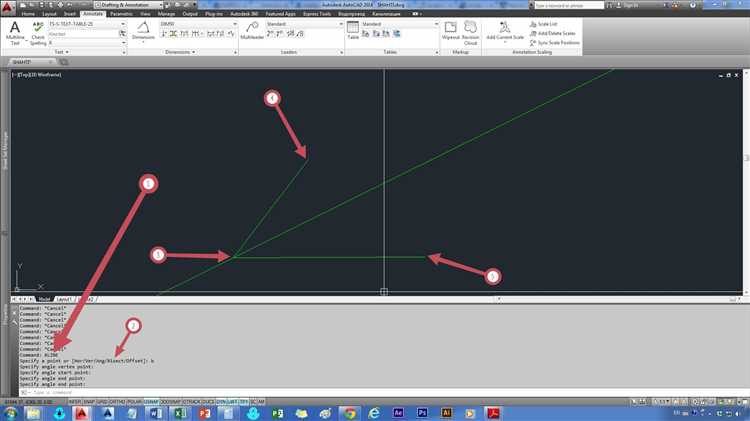This screenshot has width=750, height=421.
Task: Toggle 3DOSNAP in status bar
Action: coord(170,402)
